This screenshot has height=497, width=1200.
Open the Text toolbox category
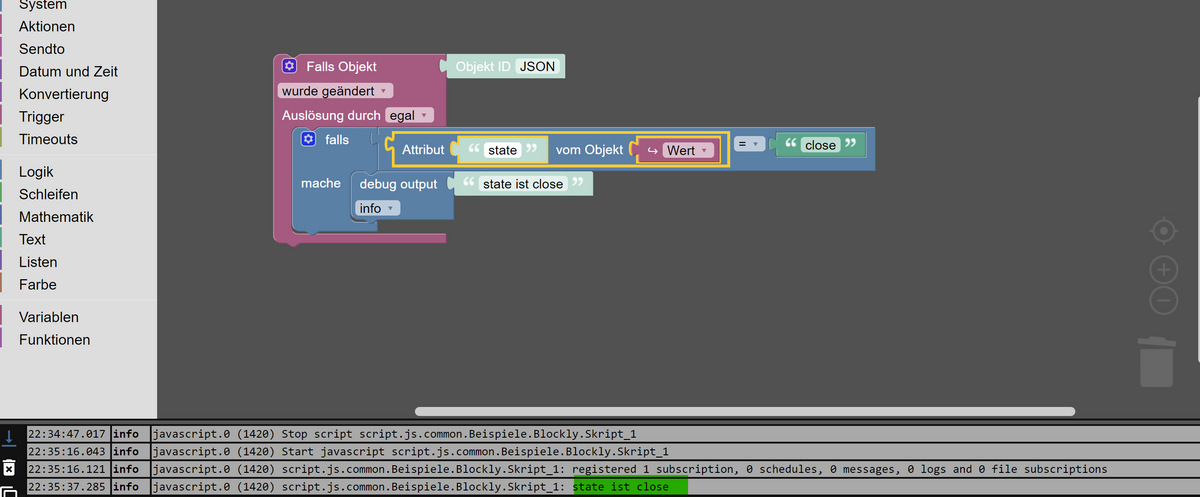(x=32, y=239)
